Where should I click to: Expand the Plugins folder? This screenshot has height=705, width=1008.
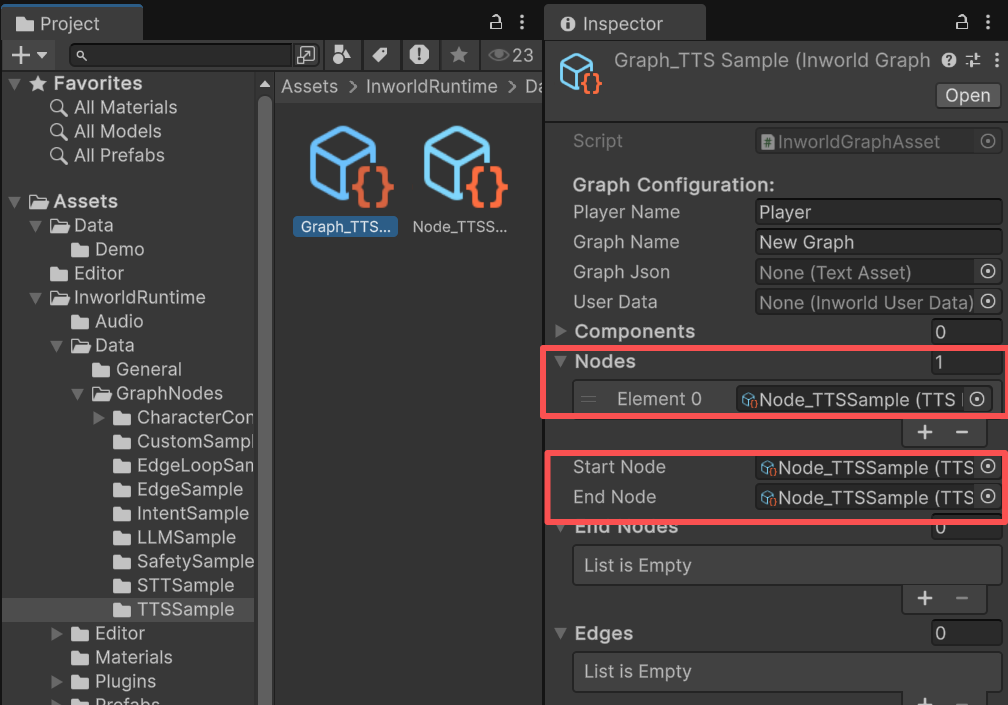click(57, 681)
